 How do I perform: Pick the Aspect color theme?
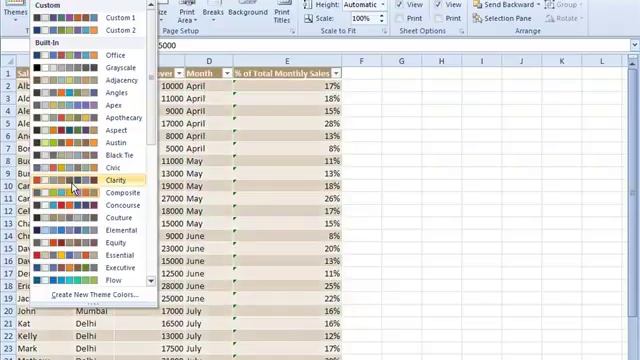pos(89,130)
